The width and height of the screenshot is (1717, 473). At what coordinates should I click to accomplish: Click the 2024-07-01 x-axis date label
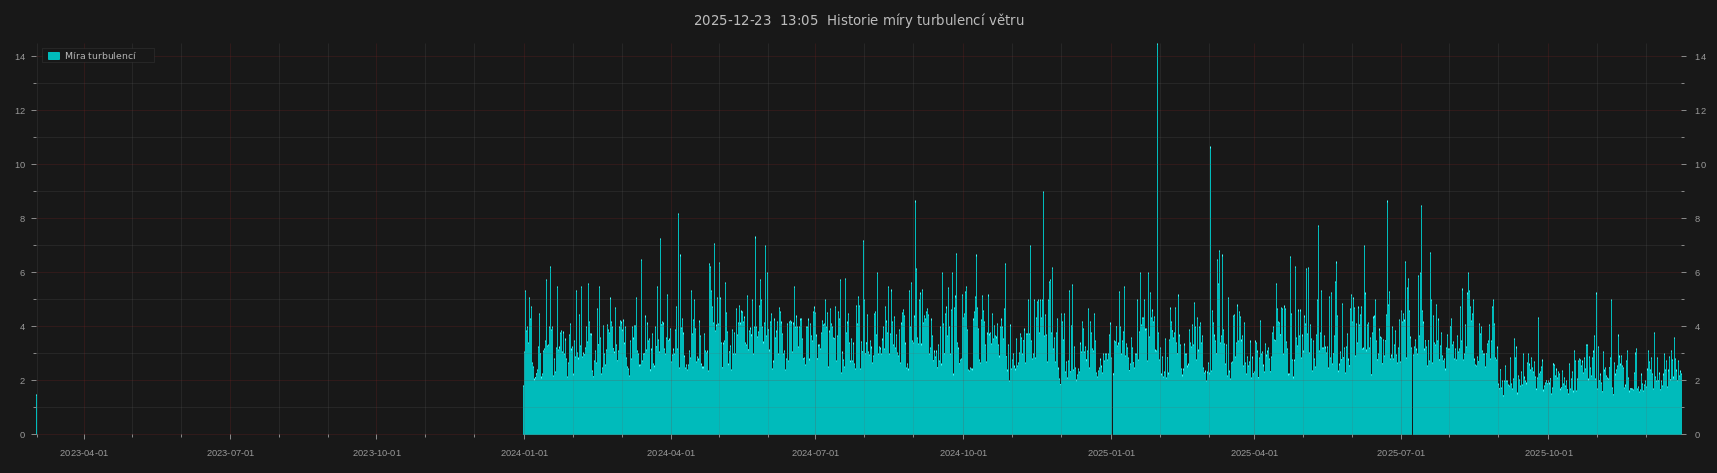(x=816, y=453)
